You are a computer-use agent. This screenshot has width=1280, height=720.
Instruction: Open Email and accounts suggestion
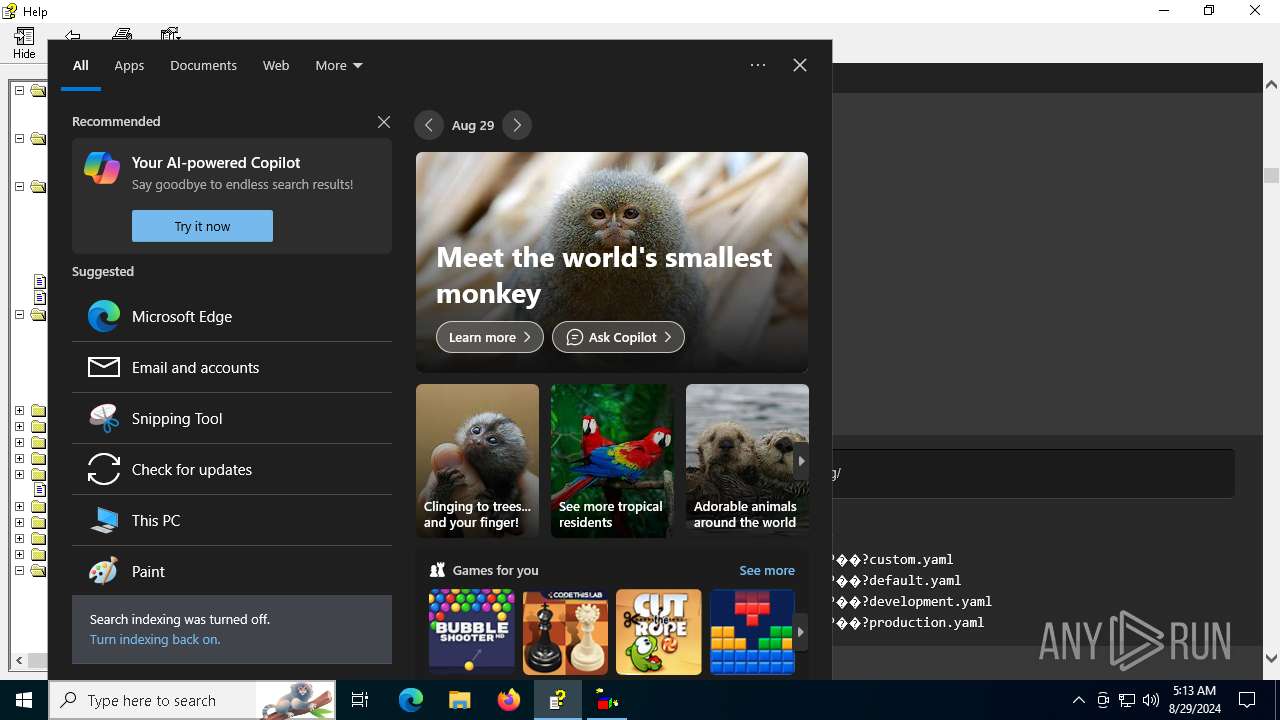point(232,367)
